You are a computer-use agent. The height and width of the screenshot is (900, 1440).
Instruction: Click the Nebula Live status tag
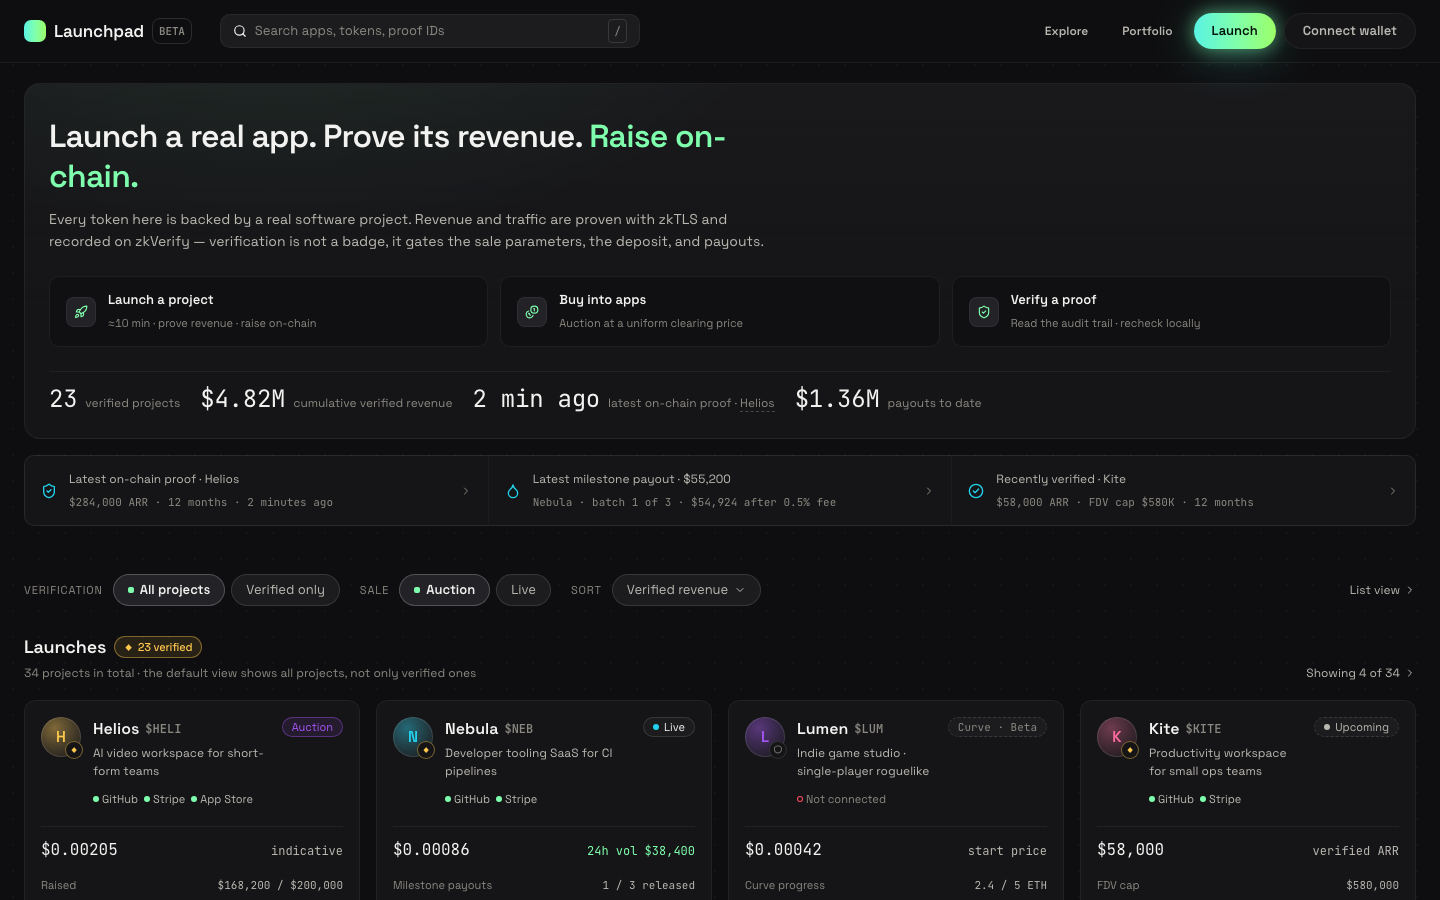pos(669,727)
